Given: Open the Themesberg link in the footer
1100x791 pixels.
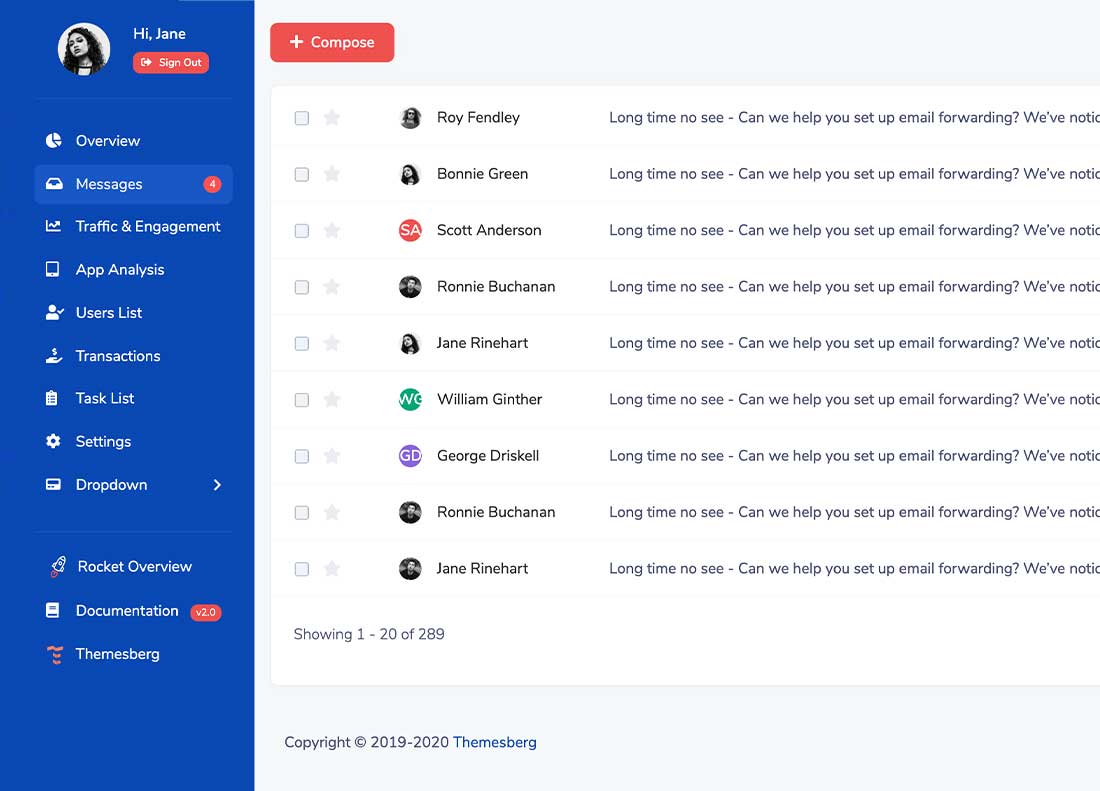Looking at the screenshot, I should pos(495,742).
